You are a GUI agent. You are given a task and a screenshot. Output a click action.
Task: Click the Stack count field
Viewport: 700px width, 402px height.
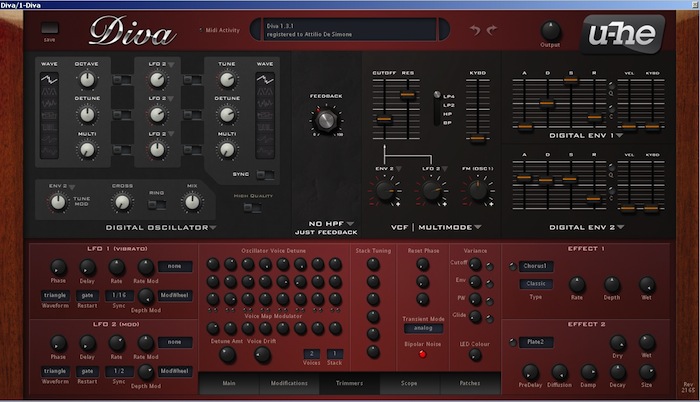pos(335,354)
